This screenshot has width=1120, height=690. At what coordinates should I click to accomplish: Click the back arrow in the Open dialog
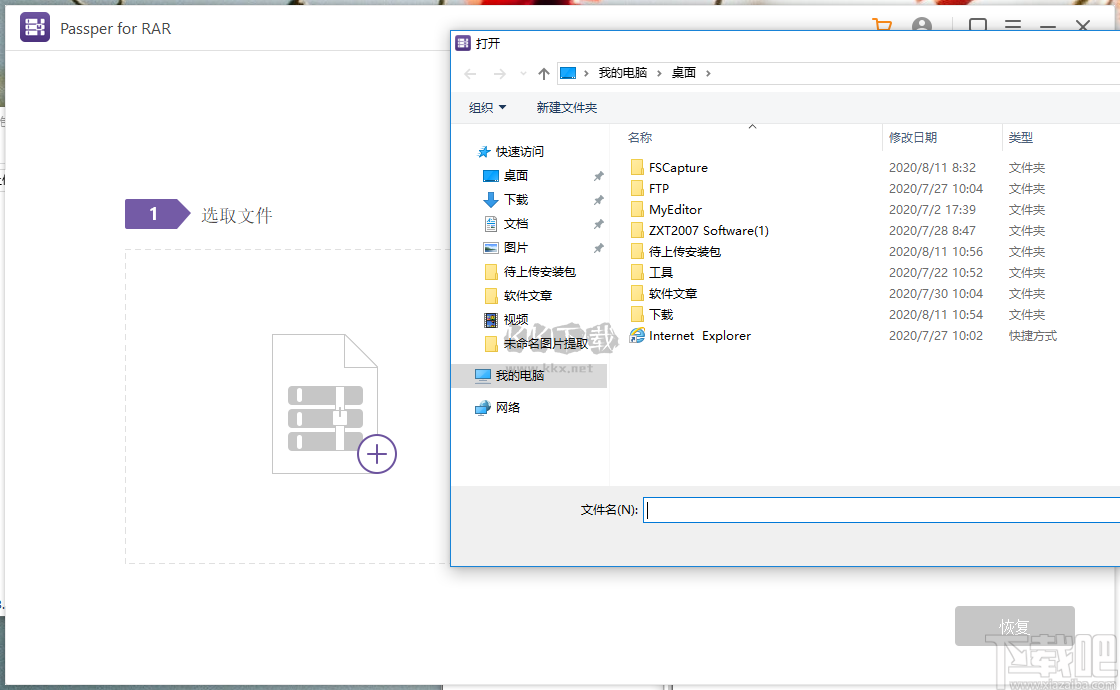(470, 73)
